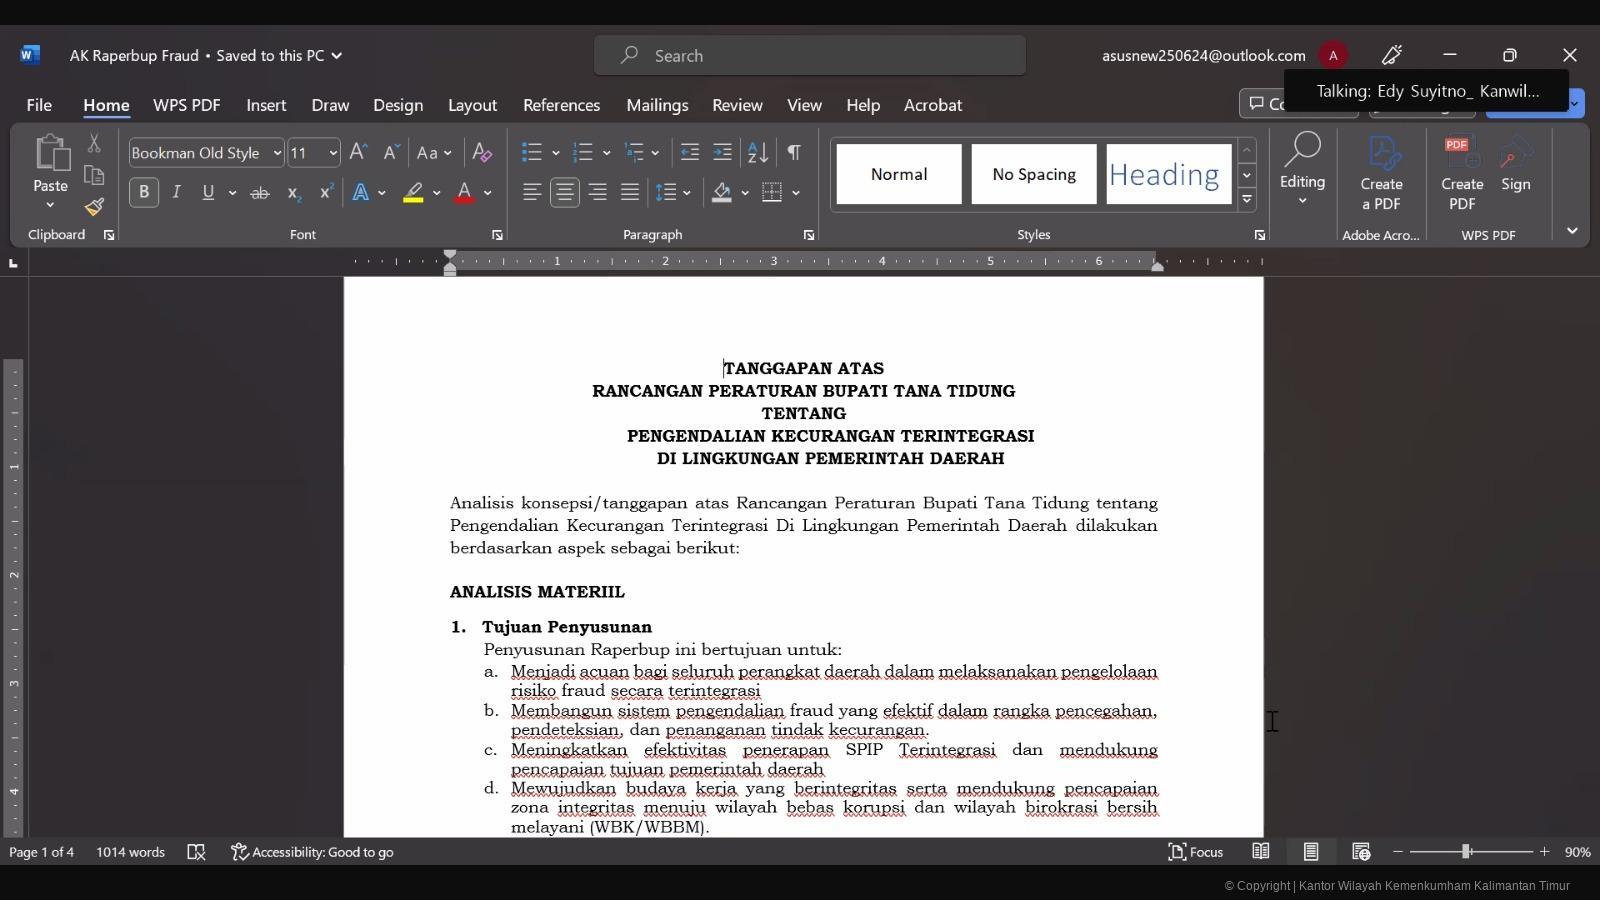1600x900 pixels.
Task: Switch to the Layout tab
Action: 472,105
